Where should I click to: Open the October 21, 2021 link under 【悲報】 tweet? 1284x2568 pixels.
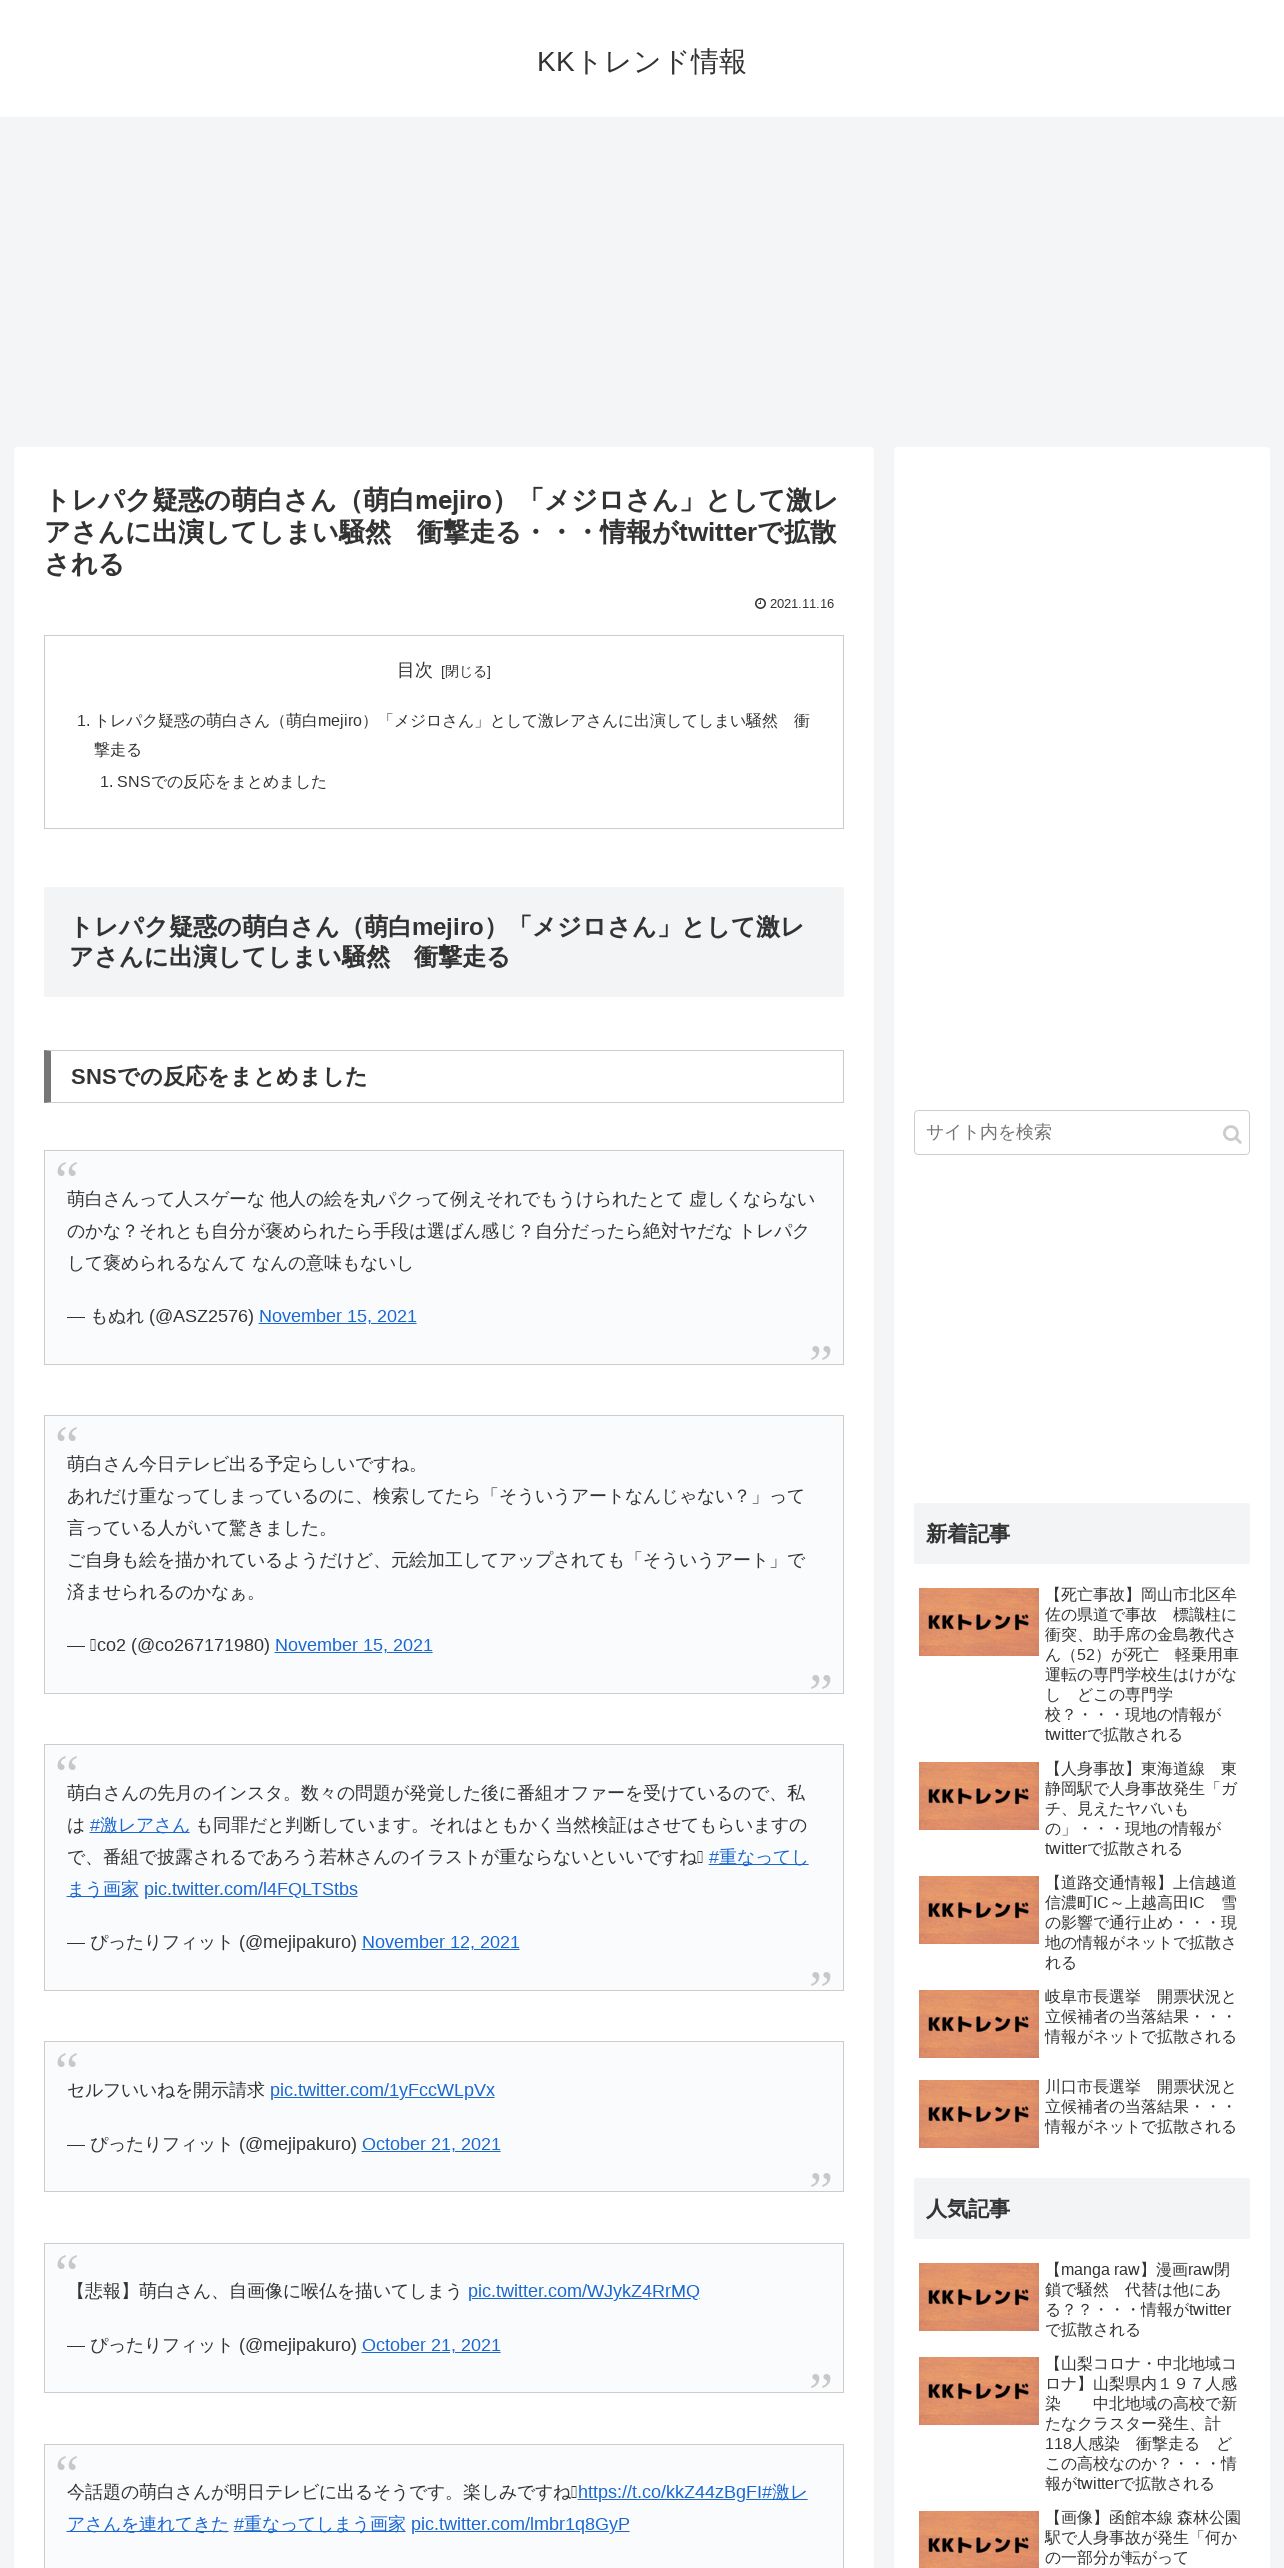click(x=431, y=2345)
